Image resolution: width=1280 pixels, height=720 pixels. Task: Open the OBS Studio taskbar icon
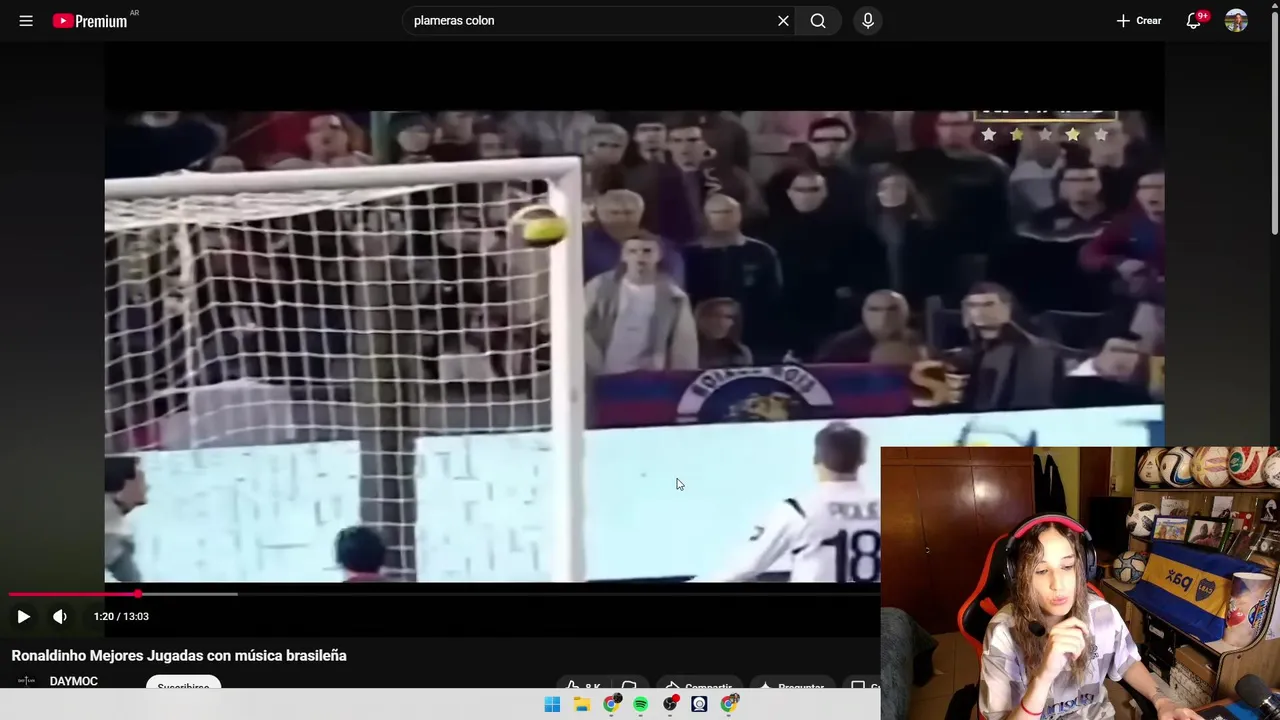click(x=670, y=704)
